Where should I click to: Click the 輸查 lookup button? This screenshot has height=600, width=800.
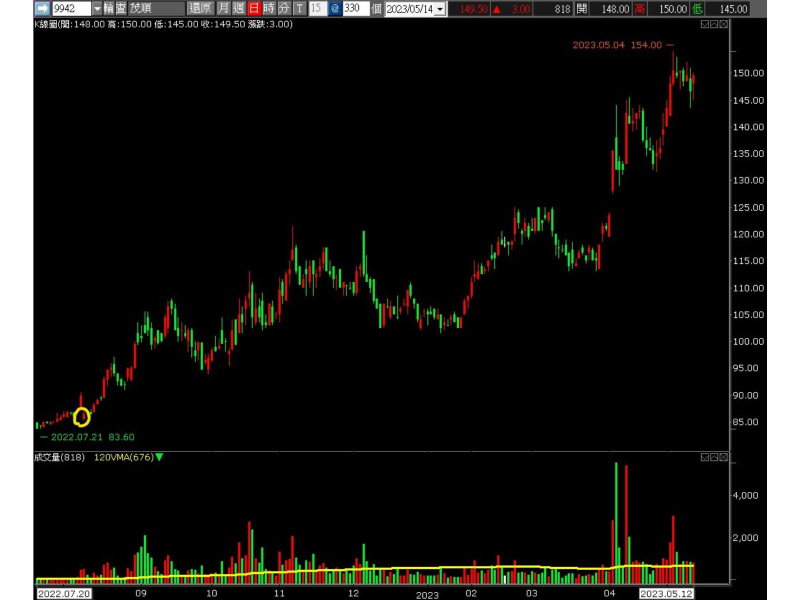point(115,8)
